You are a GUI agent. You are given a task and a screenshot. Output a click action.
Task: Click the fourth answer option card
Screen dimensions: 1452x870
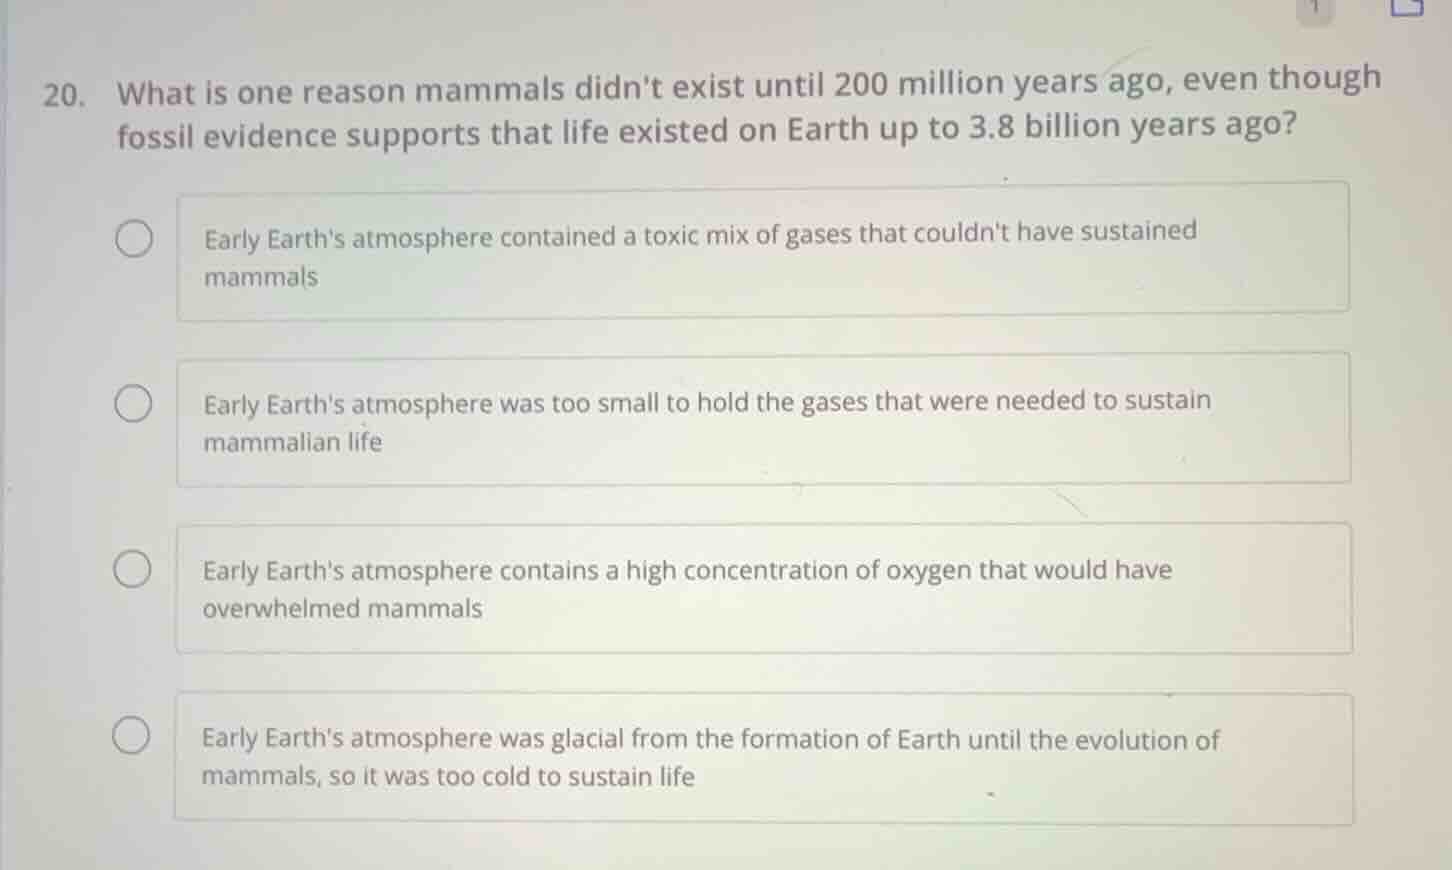point(764,757)
